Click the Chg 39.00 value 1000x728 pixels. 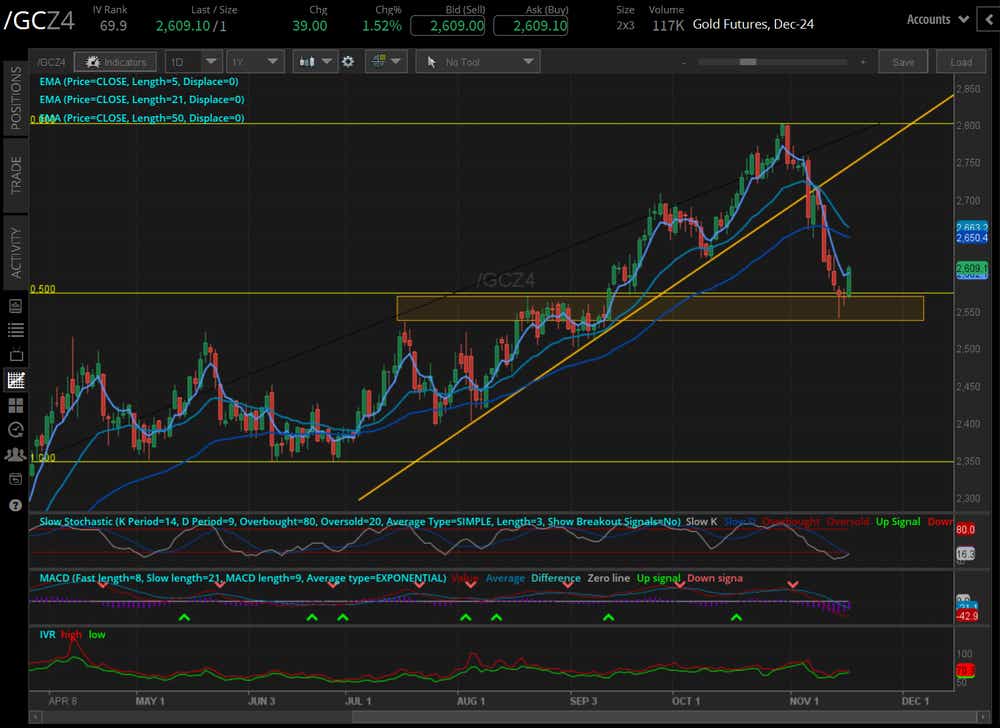310,26
